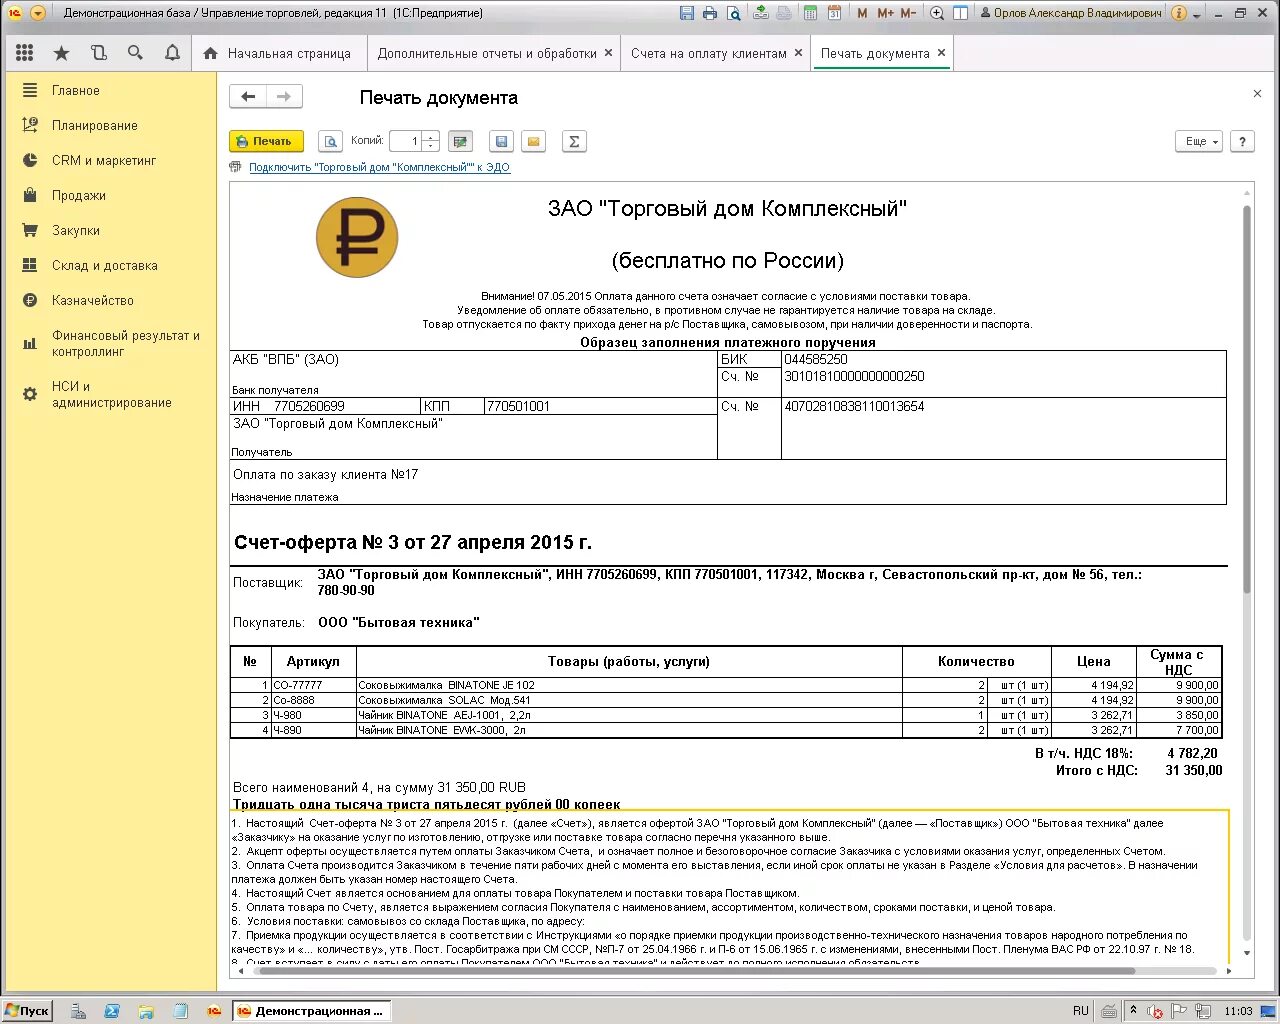Click the M+ memory add button
Screen dimensions: 1280x1024
(885, 13)
